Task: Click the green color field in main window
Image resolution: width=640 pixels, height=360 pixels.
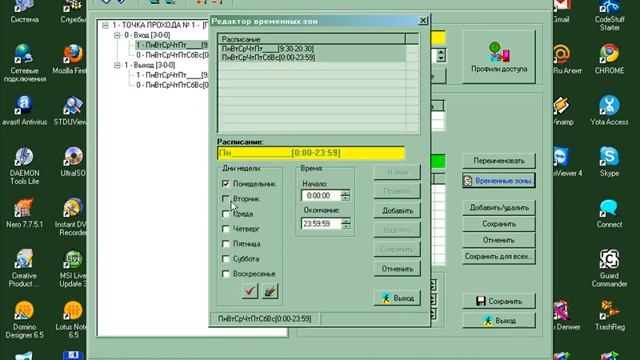Action: [x=438, y=161]
